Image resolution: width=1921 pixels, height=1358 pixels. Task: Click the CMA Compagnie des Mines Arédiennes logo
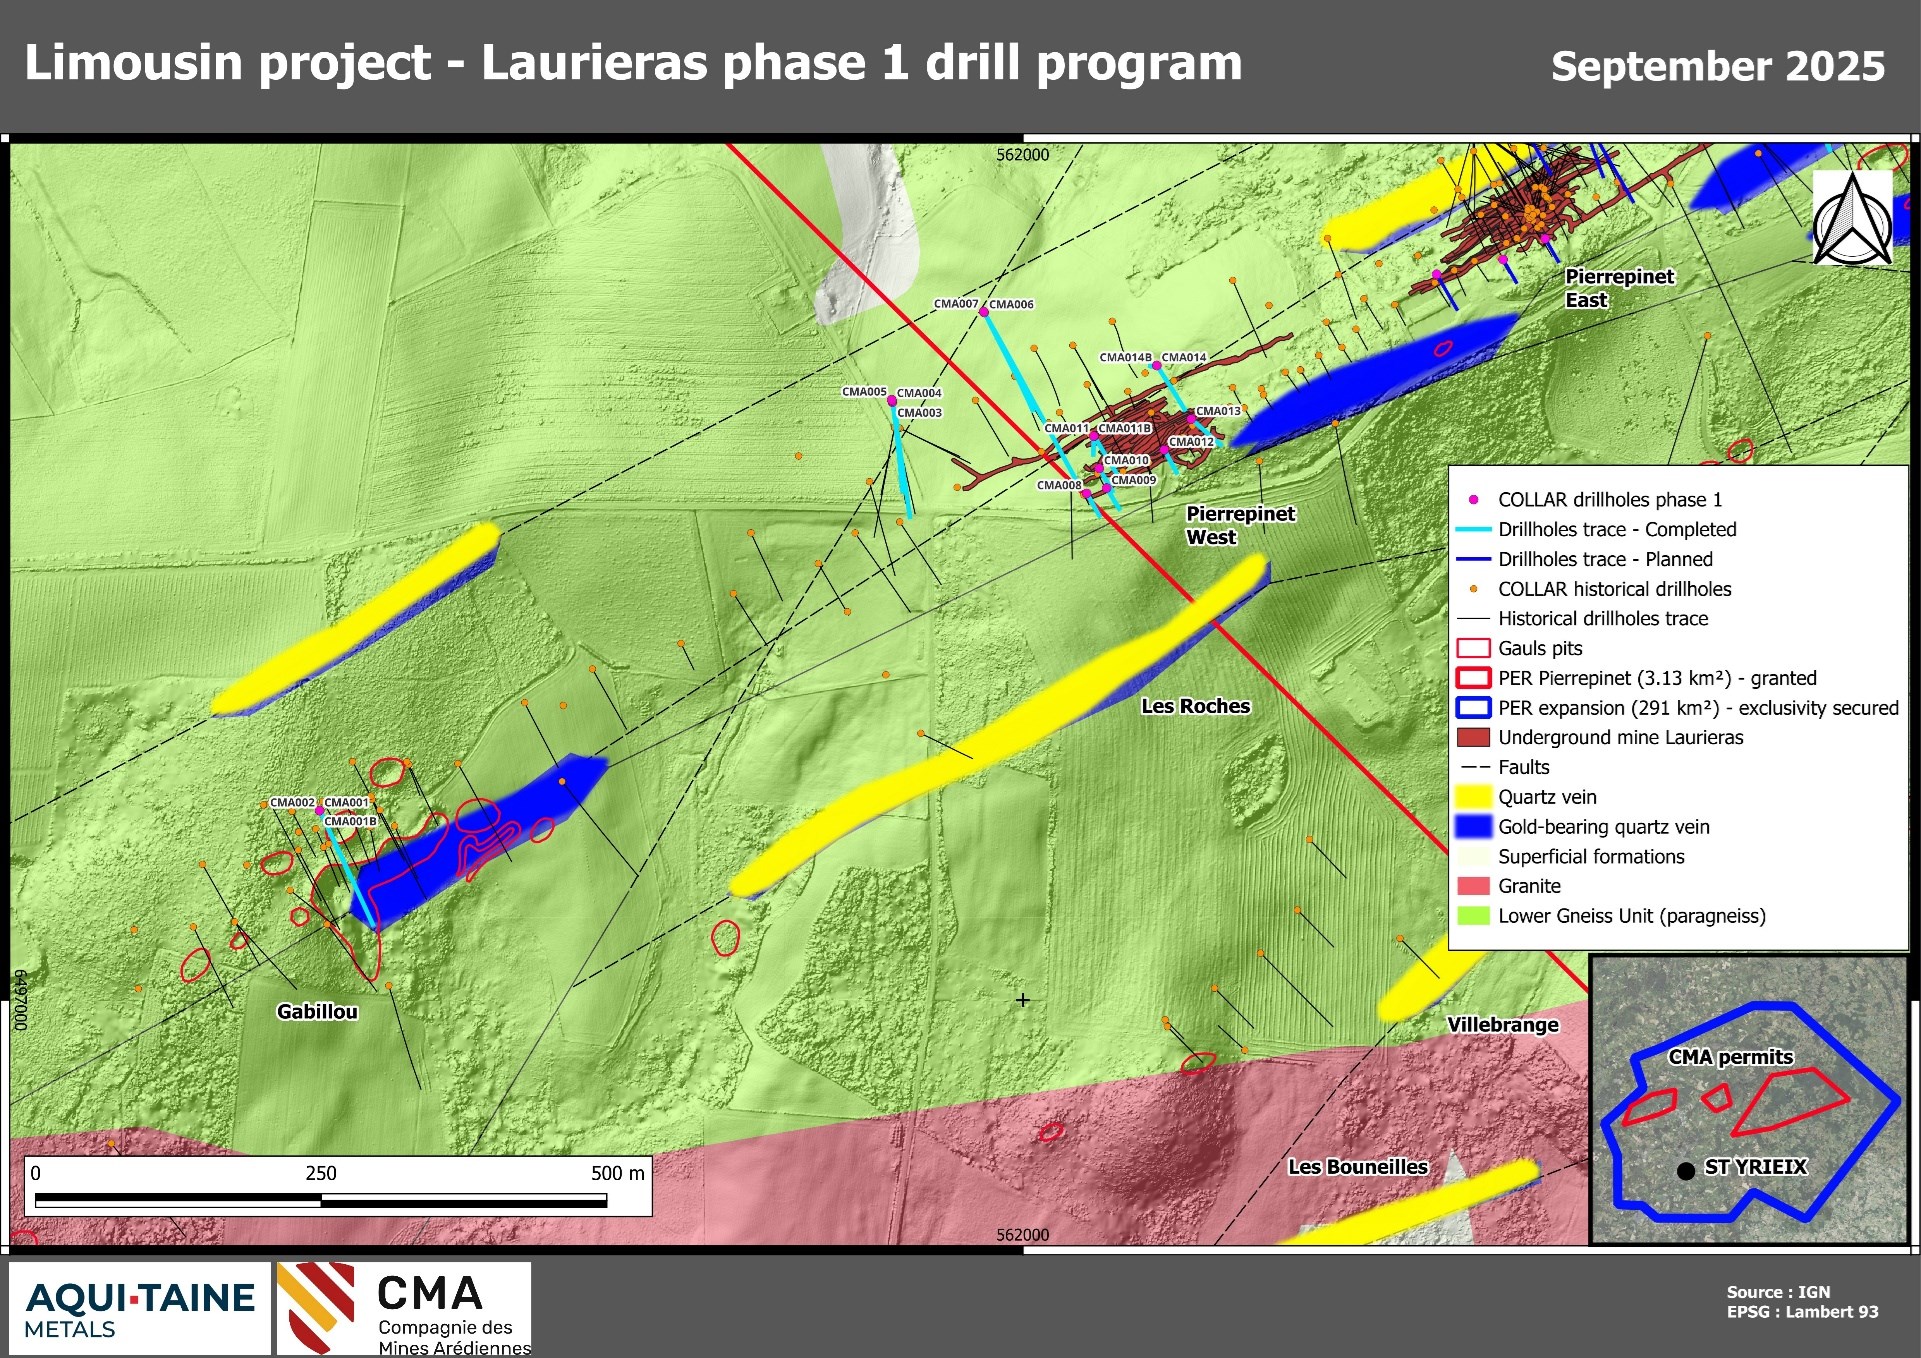(404, 1309)
